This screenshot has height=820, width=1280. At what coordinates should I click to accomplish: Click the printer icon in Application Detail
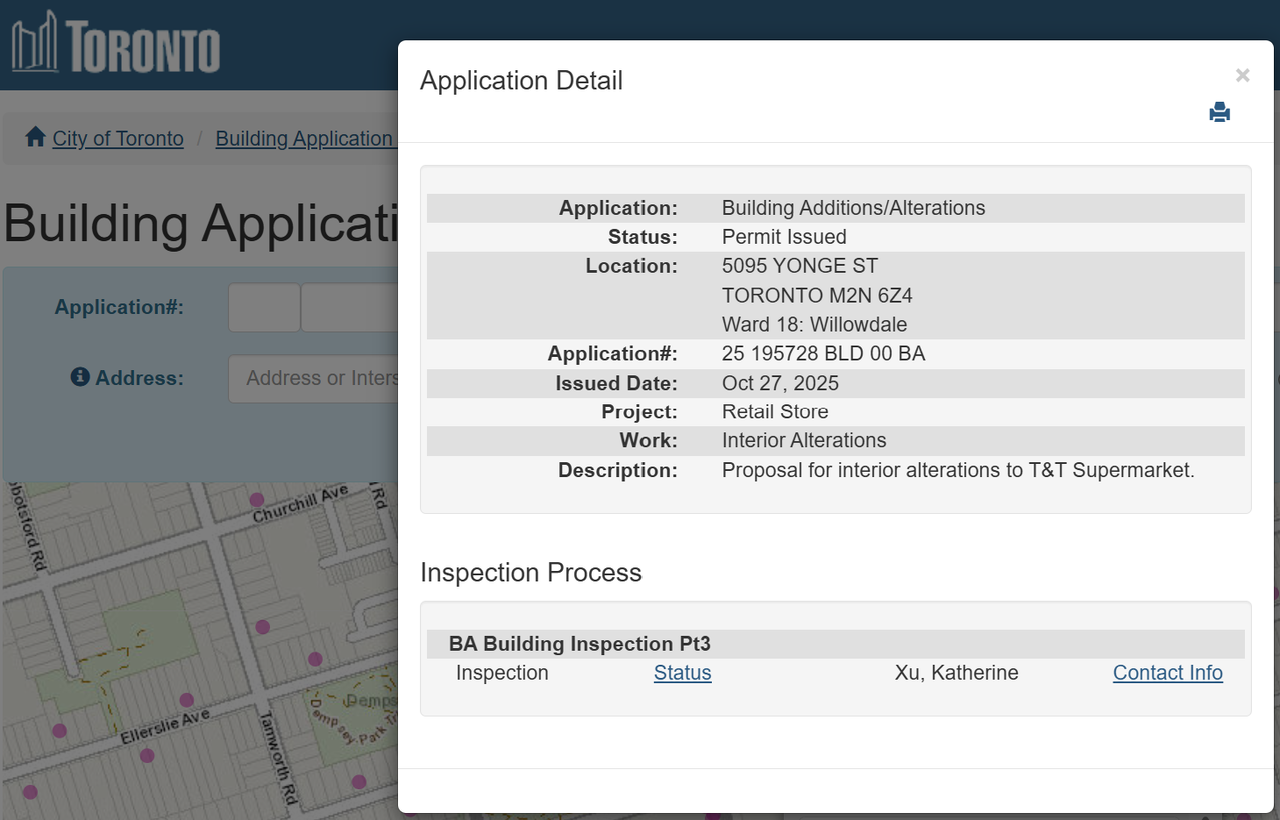click(1219, 112)
